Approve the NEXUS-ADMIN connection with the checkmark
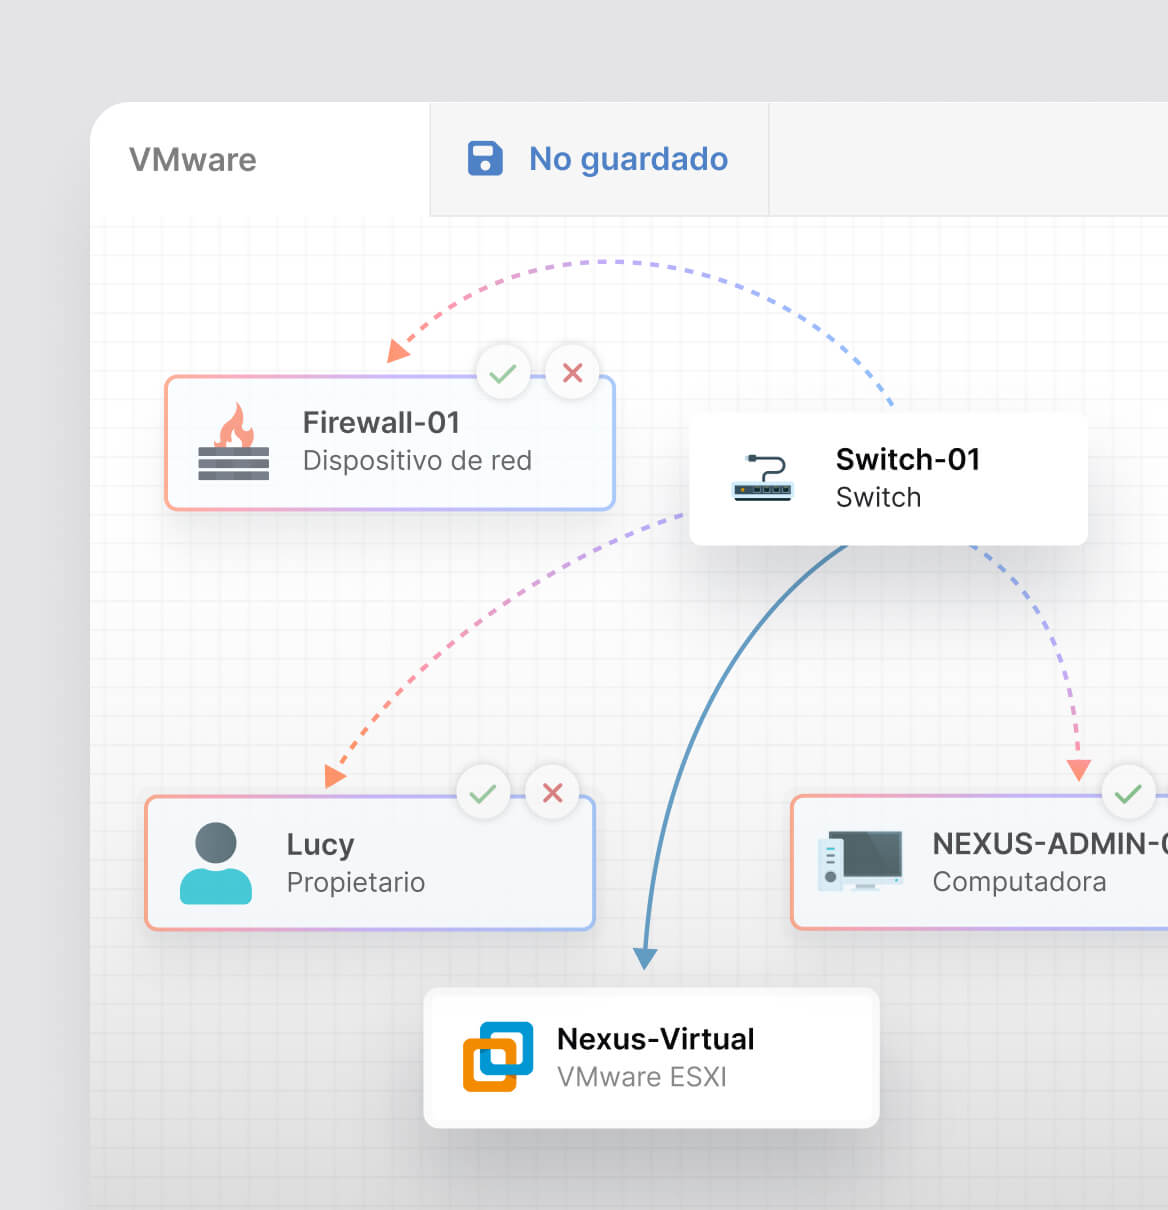 pyautogui.click(x=1128, y=792)
